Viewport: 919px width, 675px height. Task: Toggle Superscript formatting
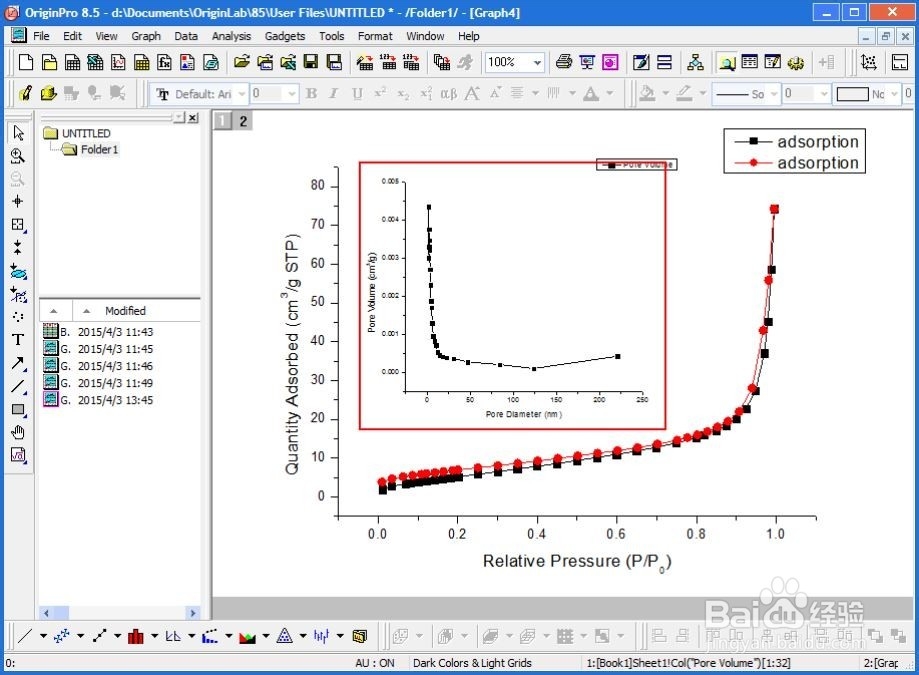click(380, 94)
